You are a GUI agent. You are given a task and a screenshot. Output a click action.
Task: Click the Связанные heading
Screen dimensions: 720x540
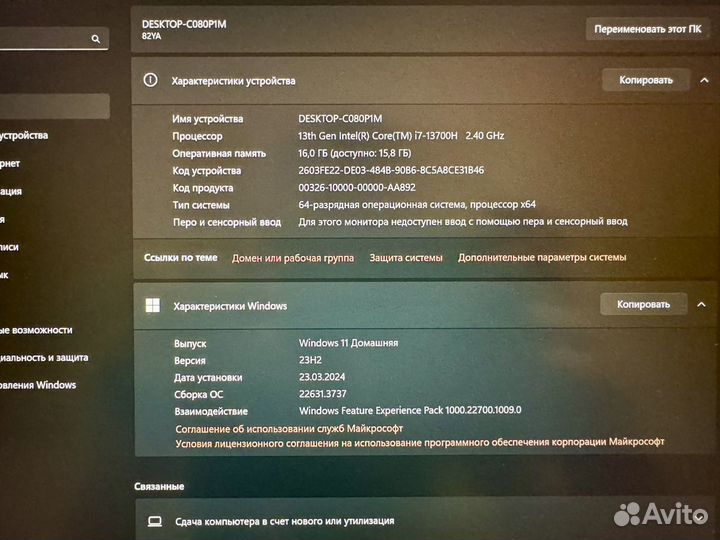159,486
